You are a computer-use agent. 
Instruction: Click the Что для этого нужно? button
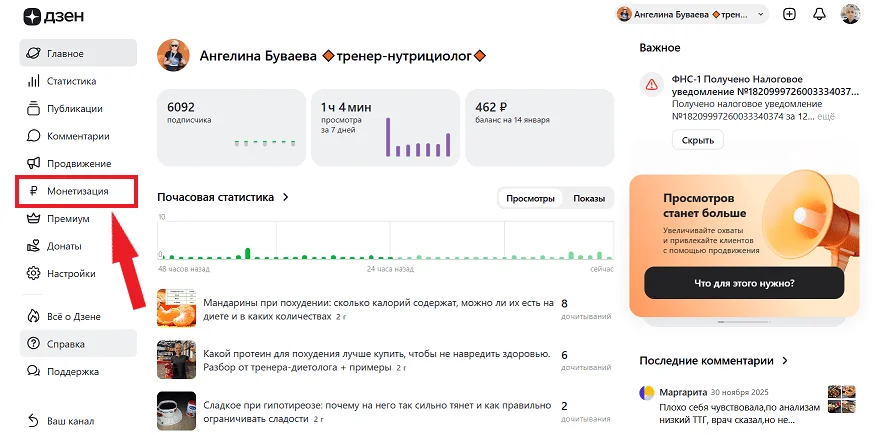[744, 283]
